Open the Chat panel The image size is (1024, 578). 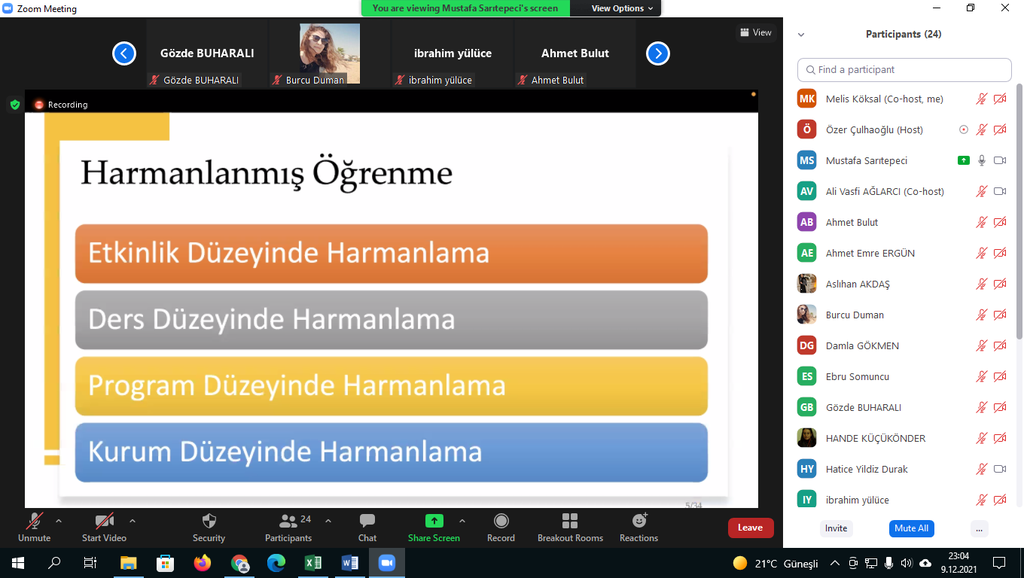click(367, 522)
